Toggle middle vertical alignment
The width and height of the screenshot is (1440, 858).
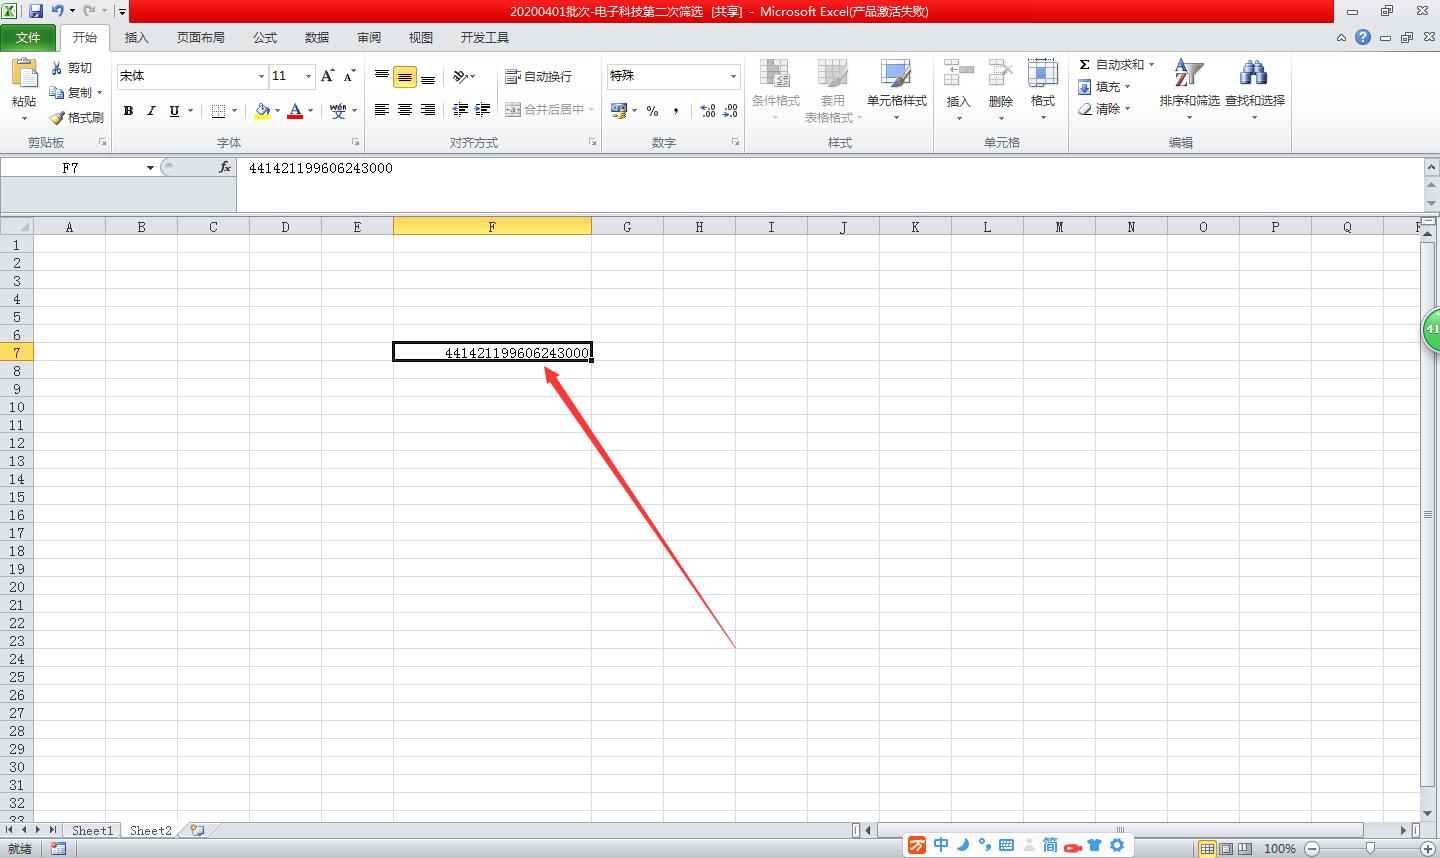click(x=405, y=76)
